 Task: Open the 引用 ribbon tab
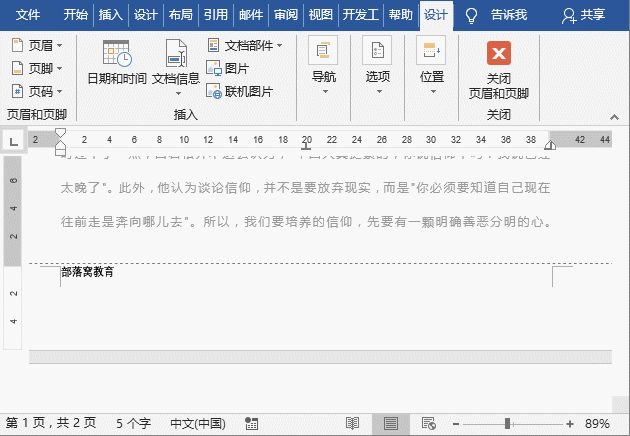pyautogui.click(x=215, y=15)
